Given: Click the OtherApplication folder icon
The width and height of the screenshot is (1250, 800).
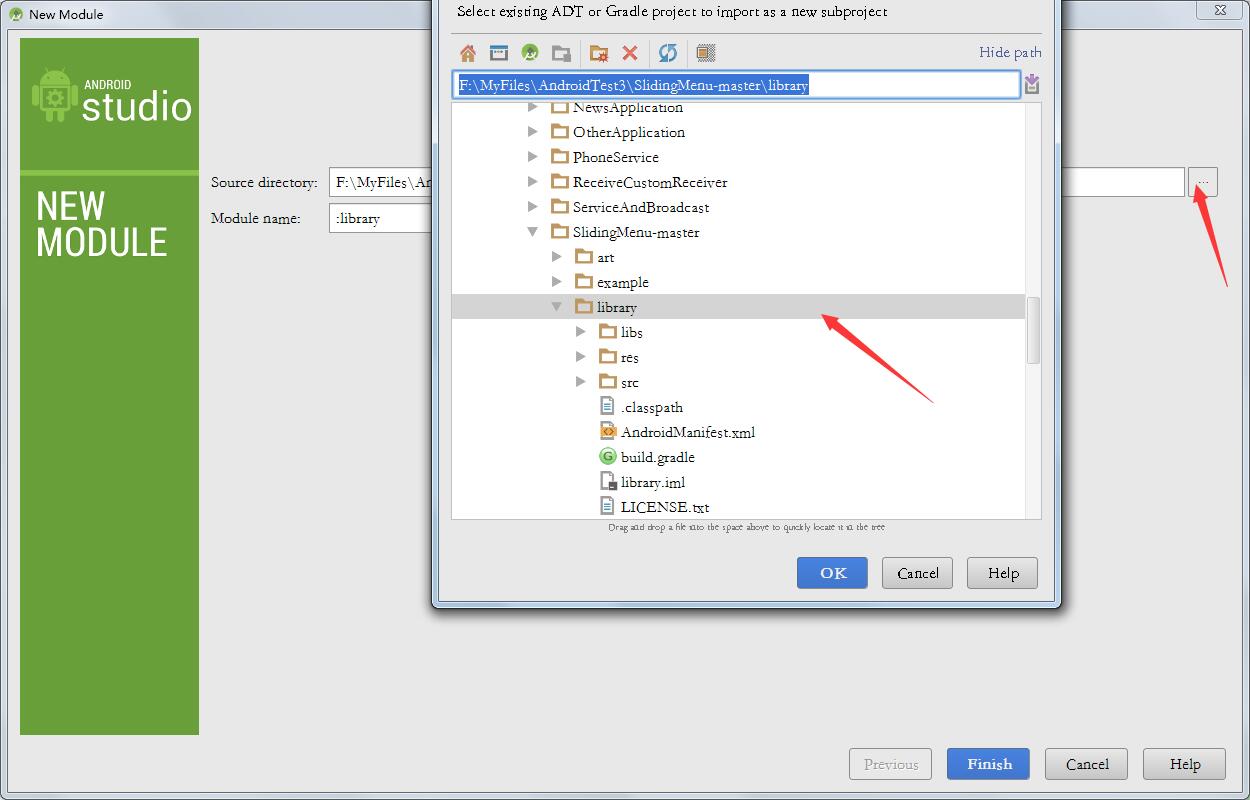Looking at the screenshot, I should point(560,132).
